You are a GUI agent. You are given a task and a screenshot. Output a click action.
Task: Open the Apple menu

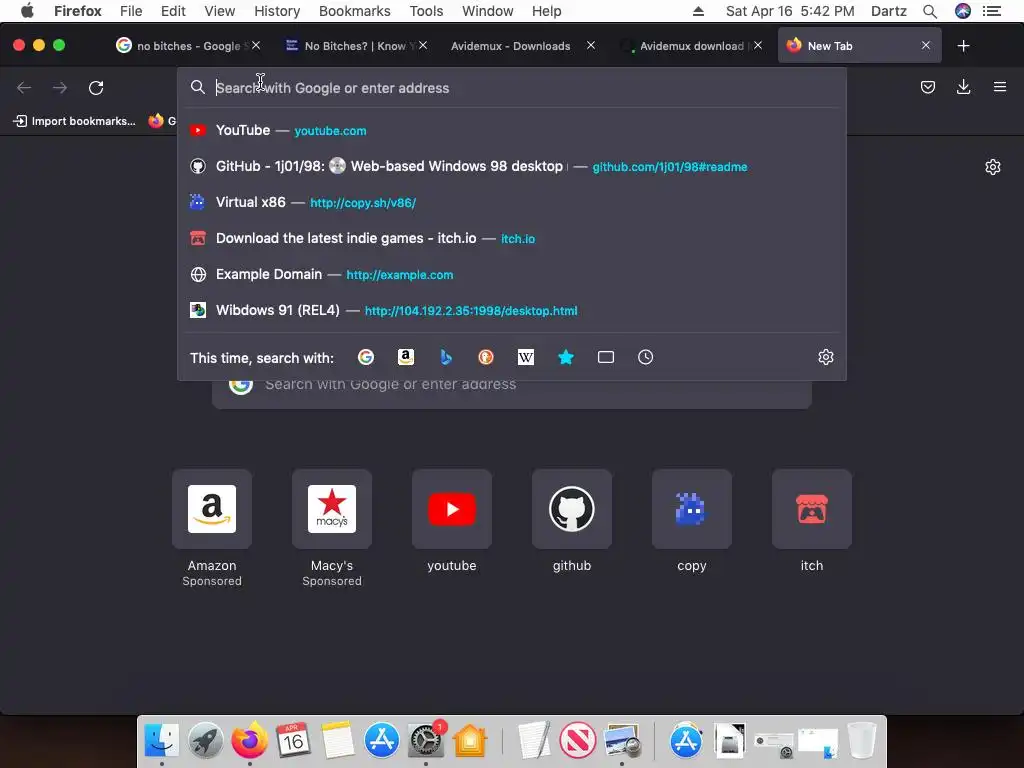tap(27, 11)
